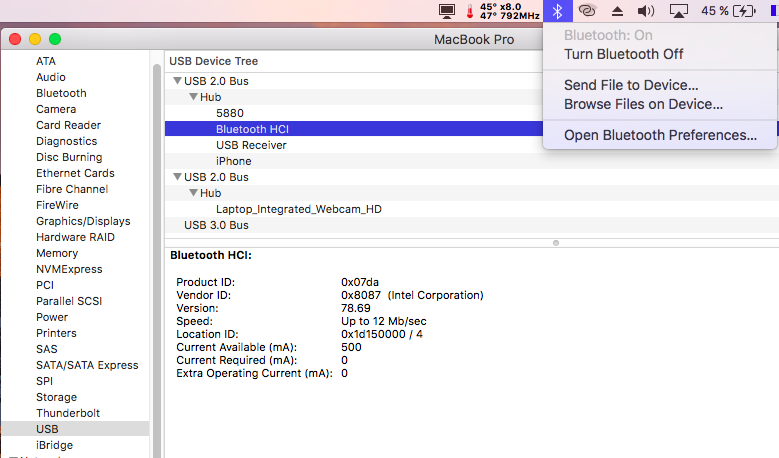
Task: Select Audio in the sidebar
Action: [x=51, y=77]
